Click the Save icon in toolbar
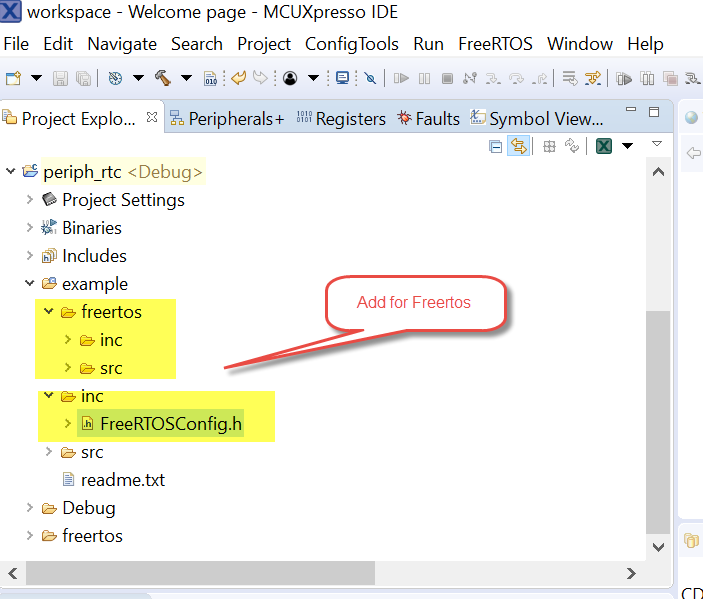Viewport: 703px width, 599px height. pyautogui.click(x=61, y=78)
